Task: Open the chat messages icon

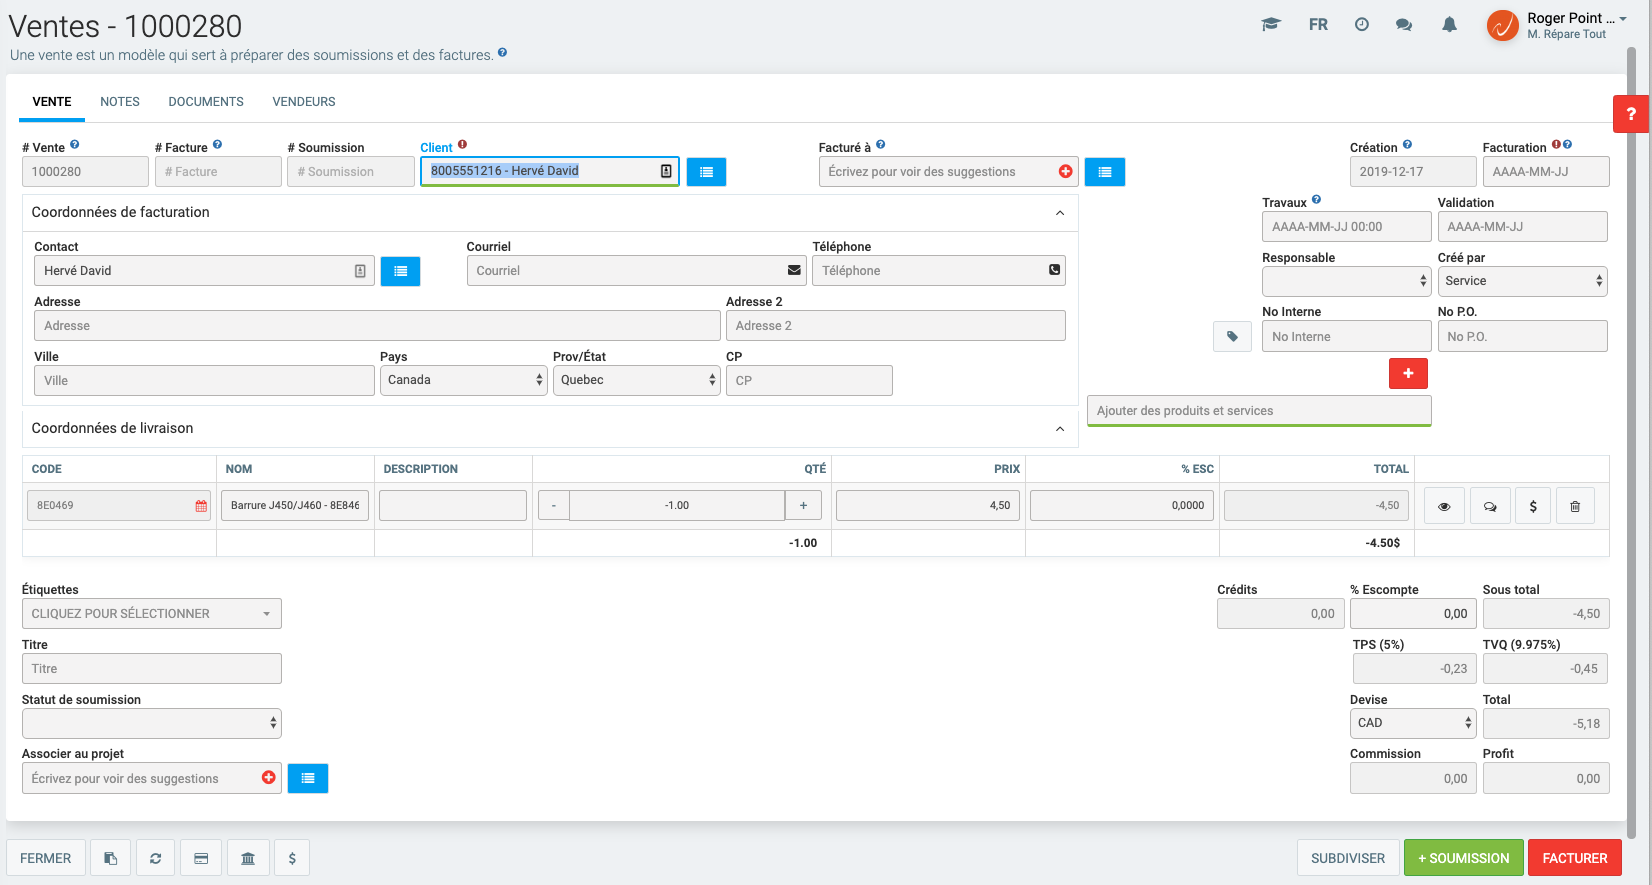Action: (1404, 25)
